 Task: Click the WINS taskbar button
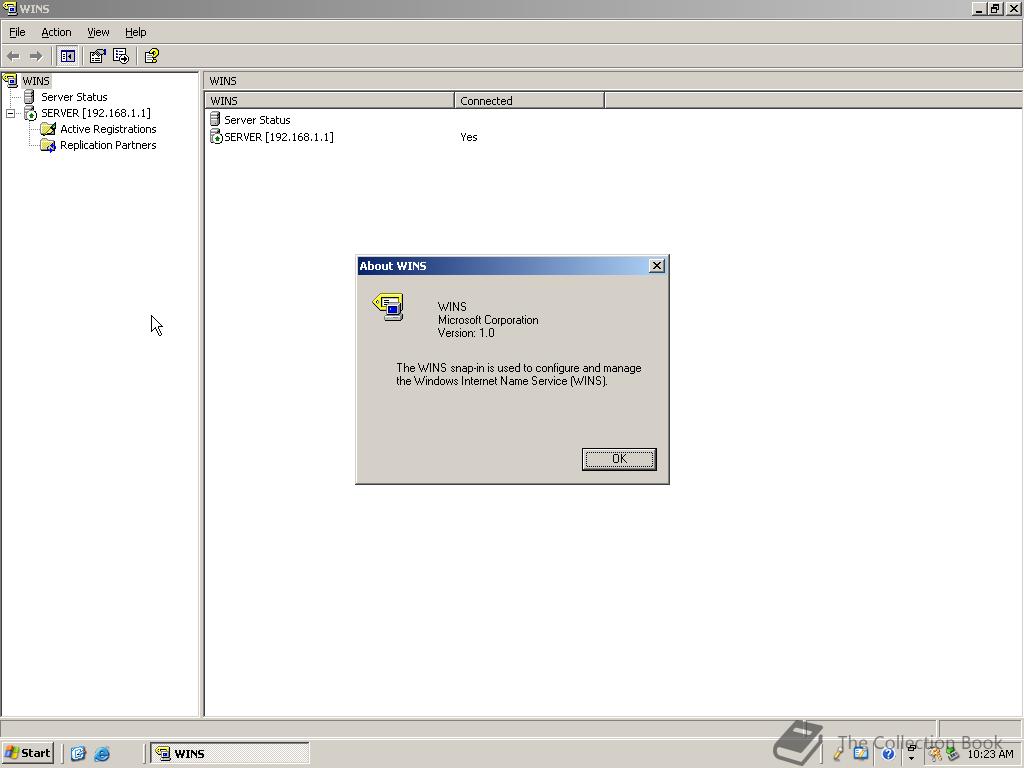[x=230, y=753]
